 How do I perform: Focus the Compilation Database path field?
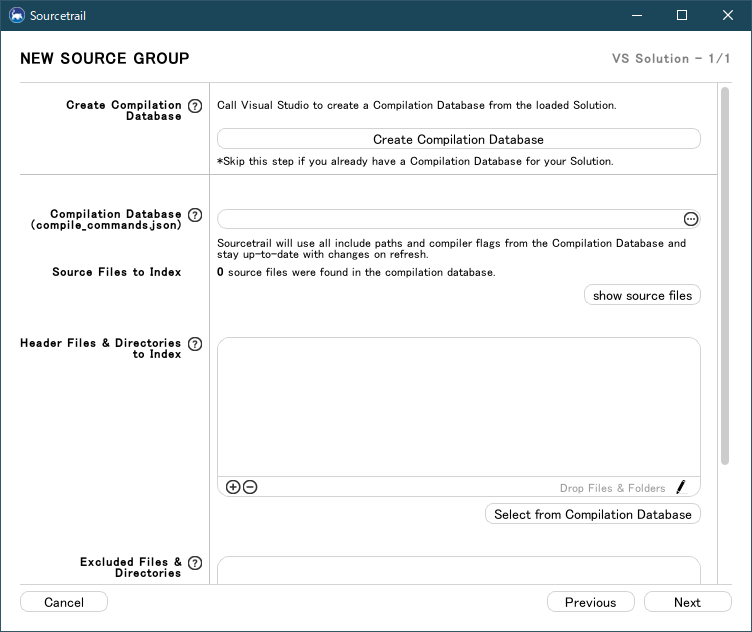pos(448,219)
